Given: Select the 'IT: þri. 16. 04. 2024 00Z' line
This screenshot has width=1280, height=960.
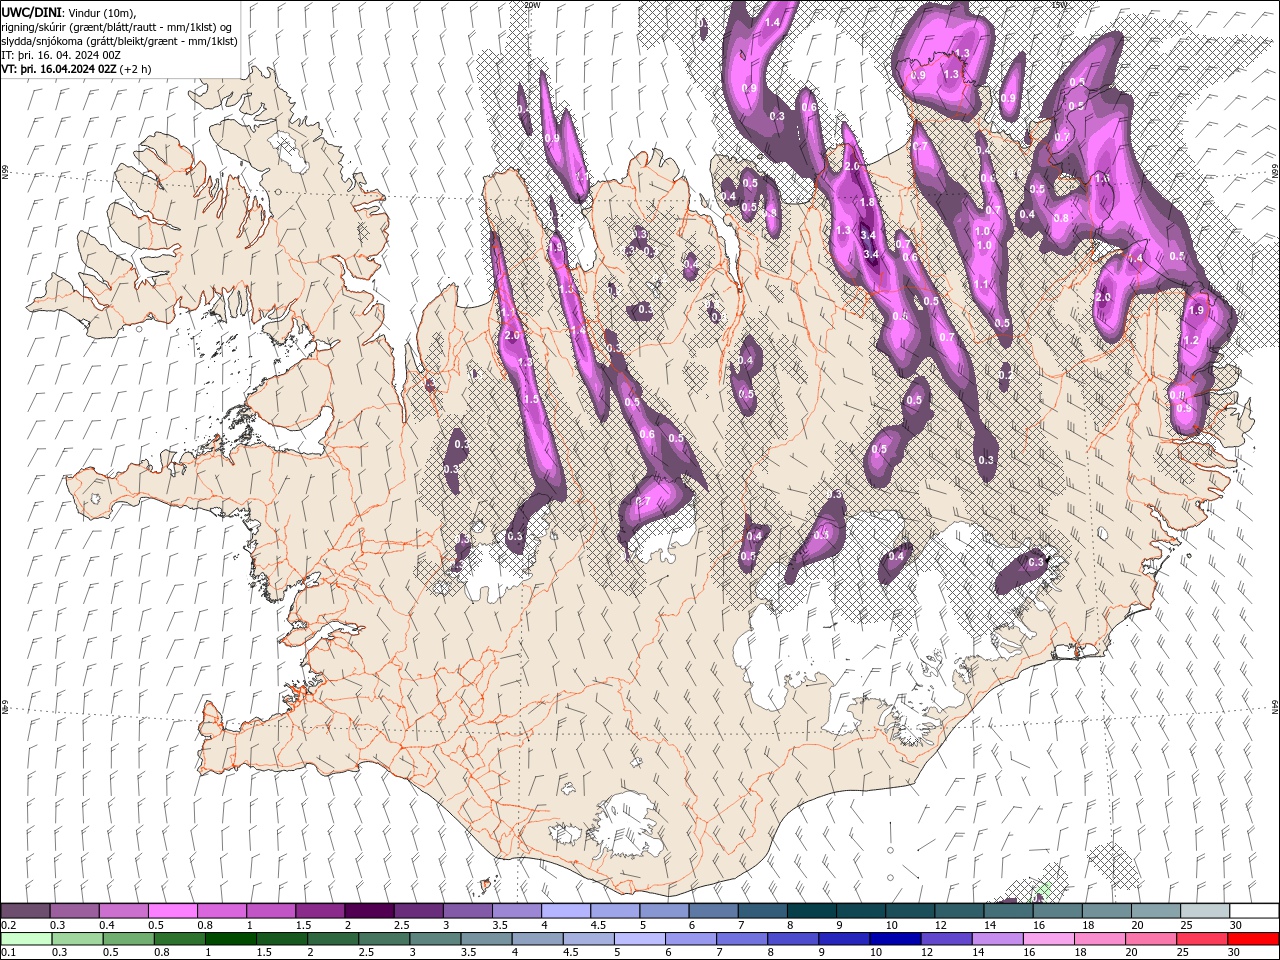Looking at the screenshot, I should tap(62, 55).
